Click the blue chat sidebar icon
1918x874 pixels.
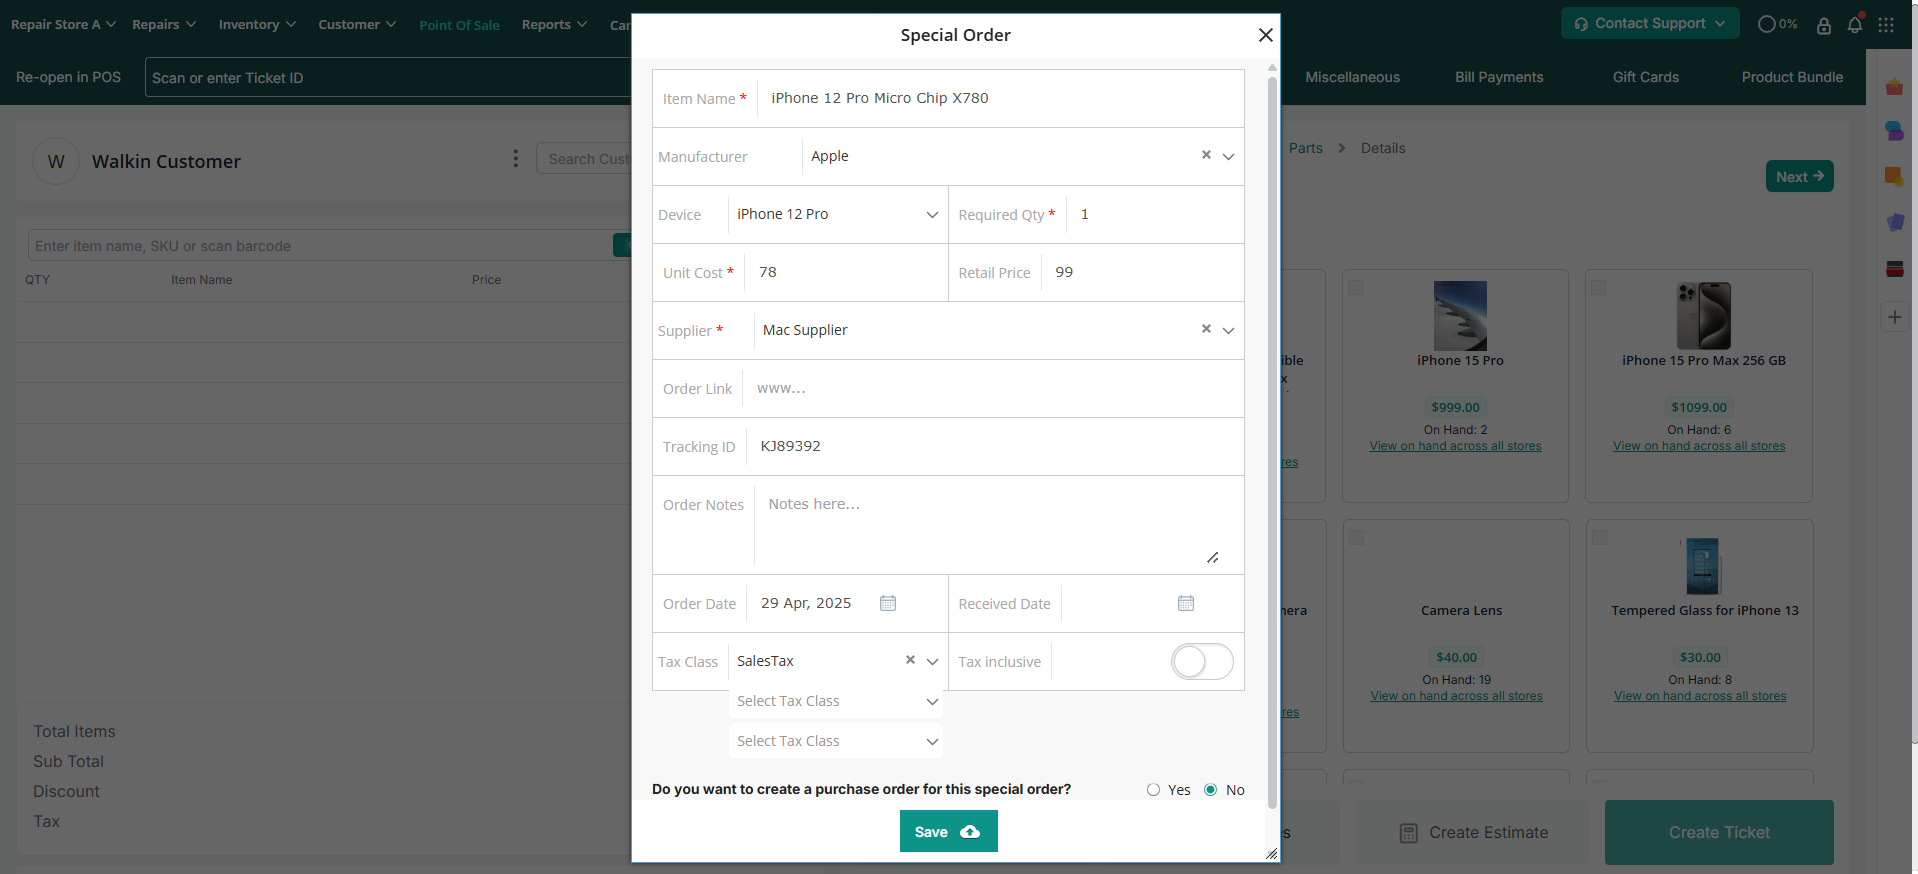1894,131
